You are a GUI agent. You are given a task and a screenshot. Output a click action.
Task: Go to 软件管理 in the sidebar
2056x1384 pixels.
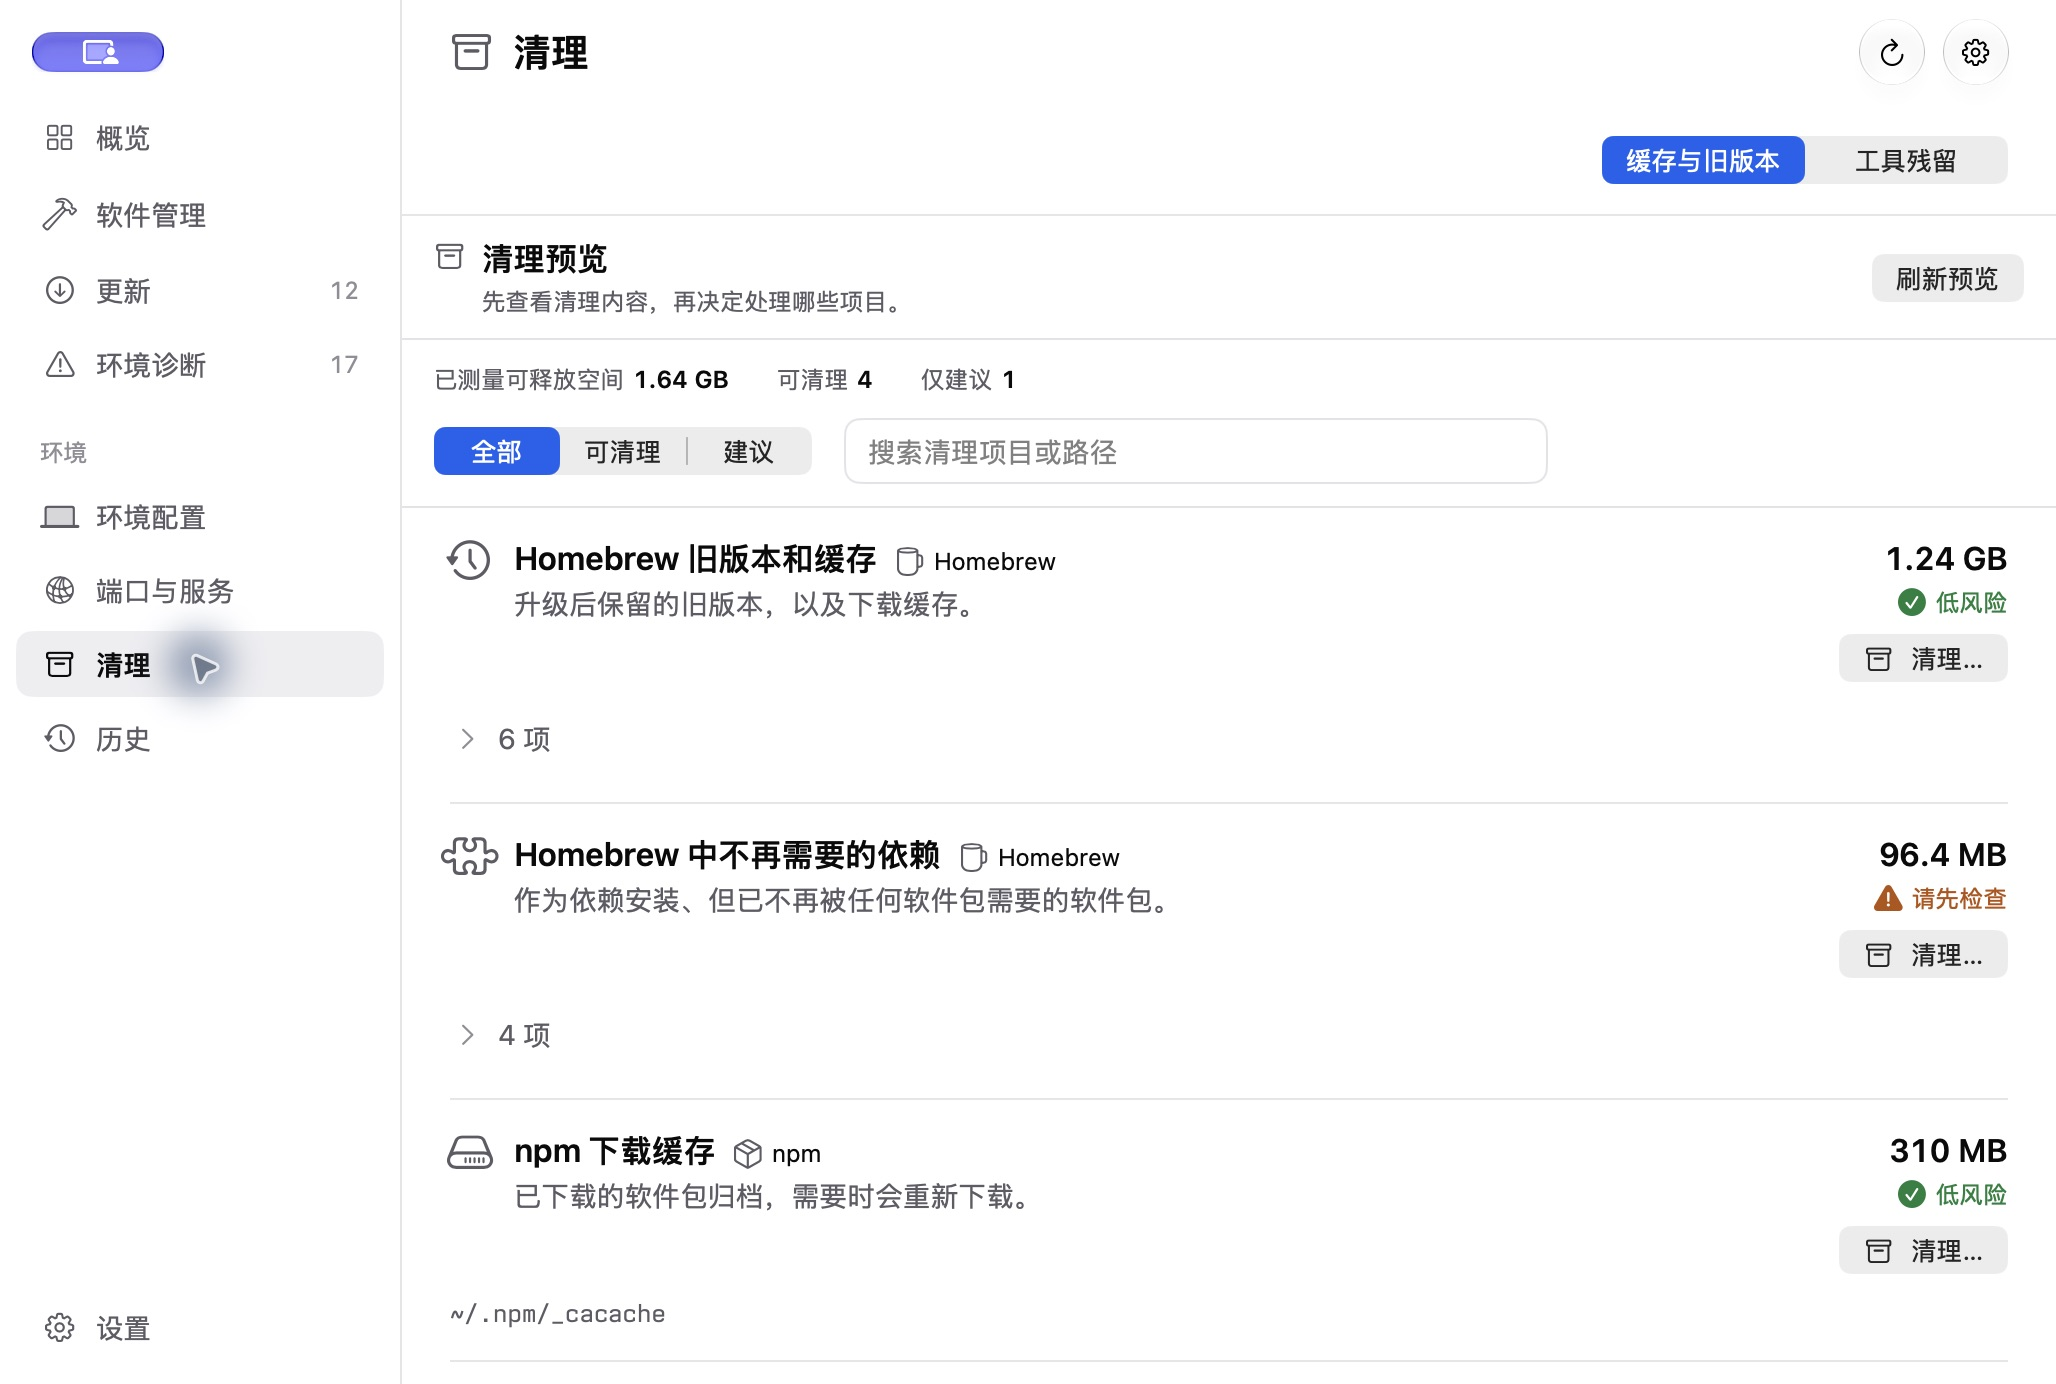[200, 215]
